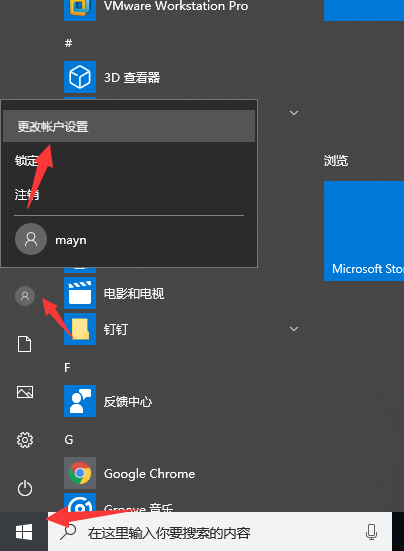The height and width of the screenshot is (551, 404).
Task: Open the VMware Workstation Pro app icon
Action: coord(80,10)
